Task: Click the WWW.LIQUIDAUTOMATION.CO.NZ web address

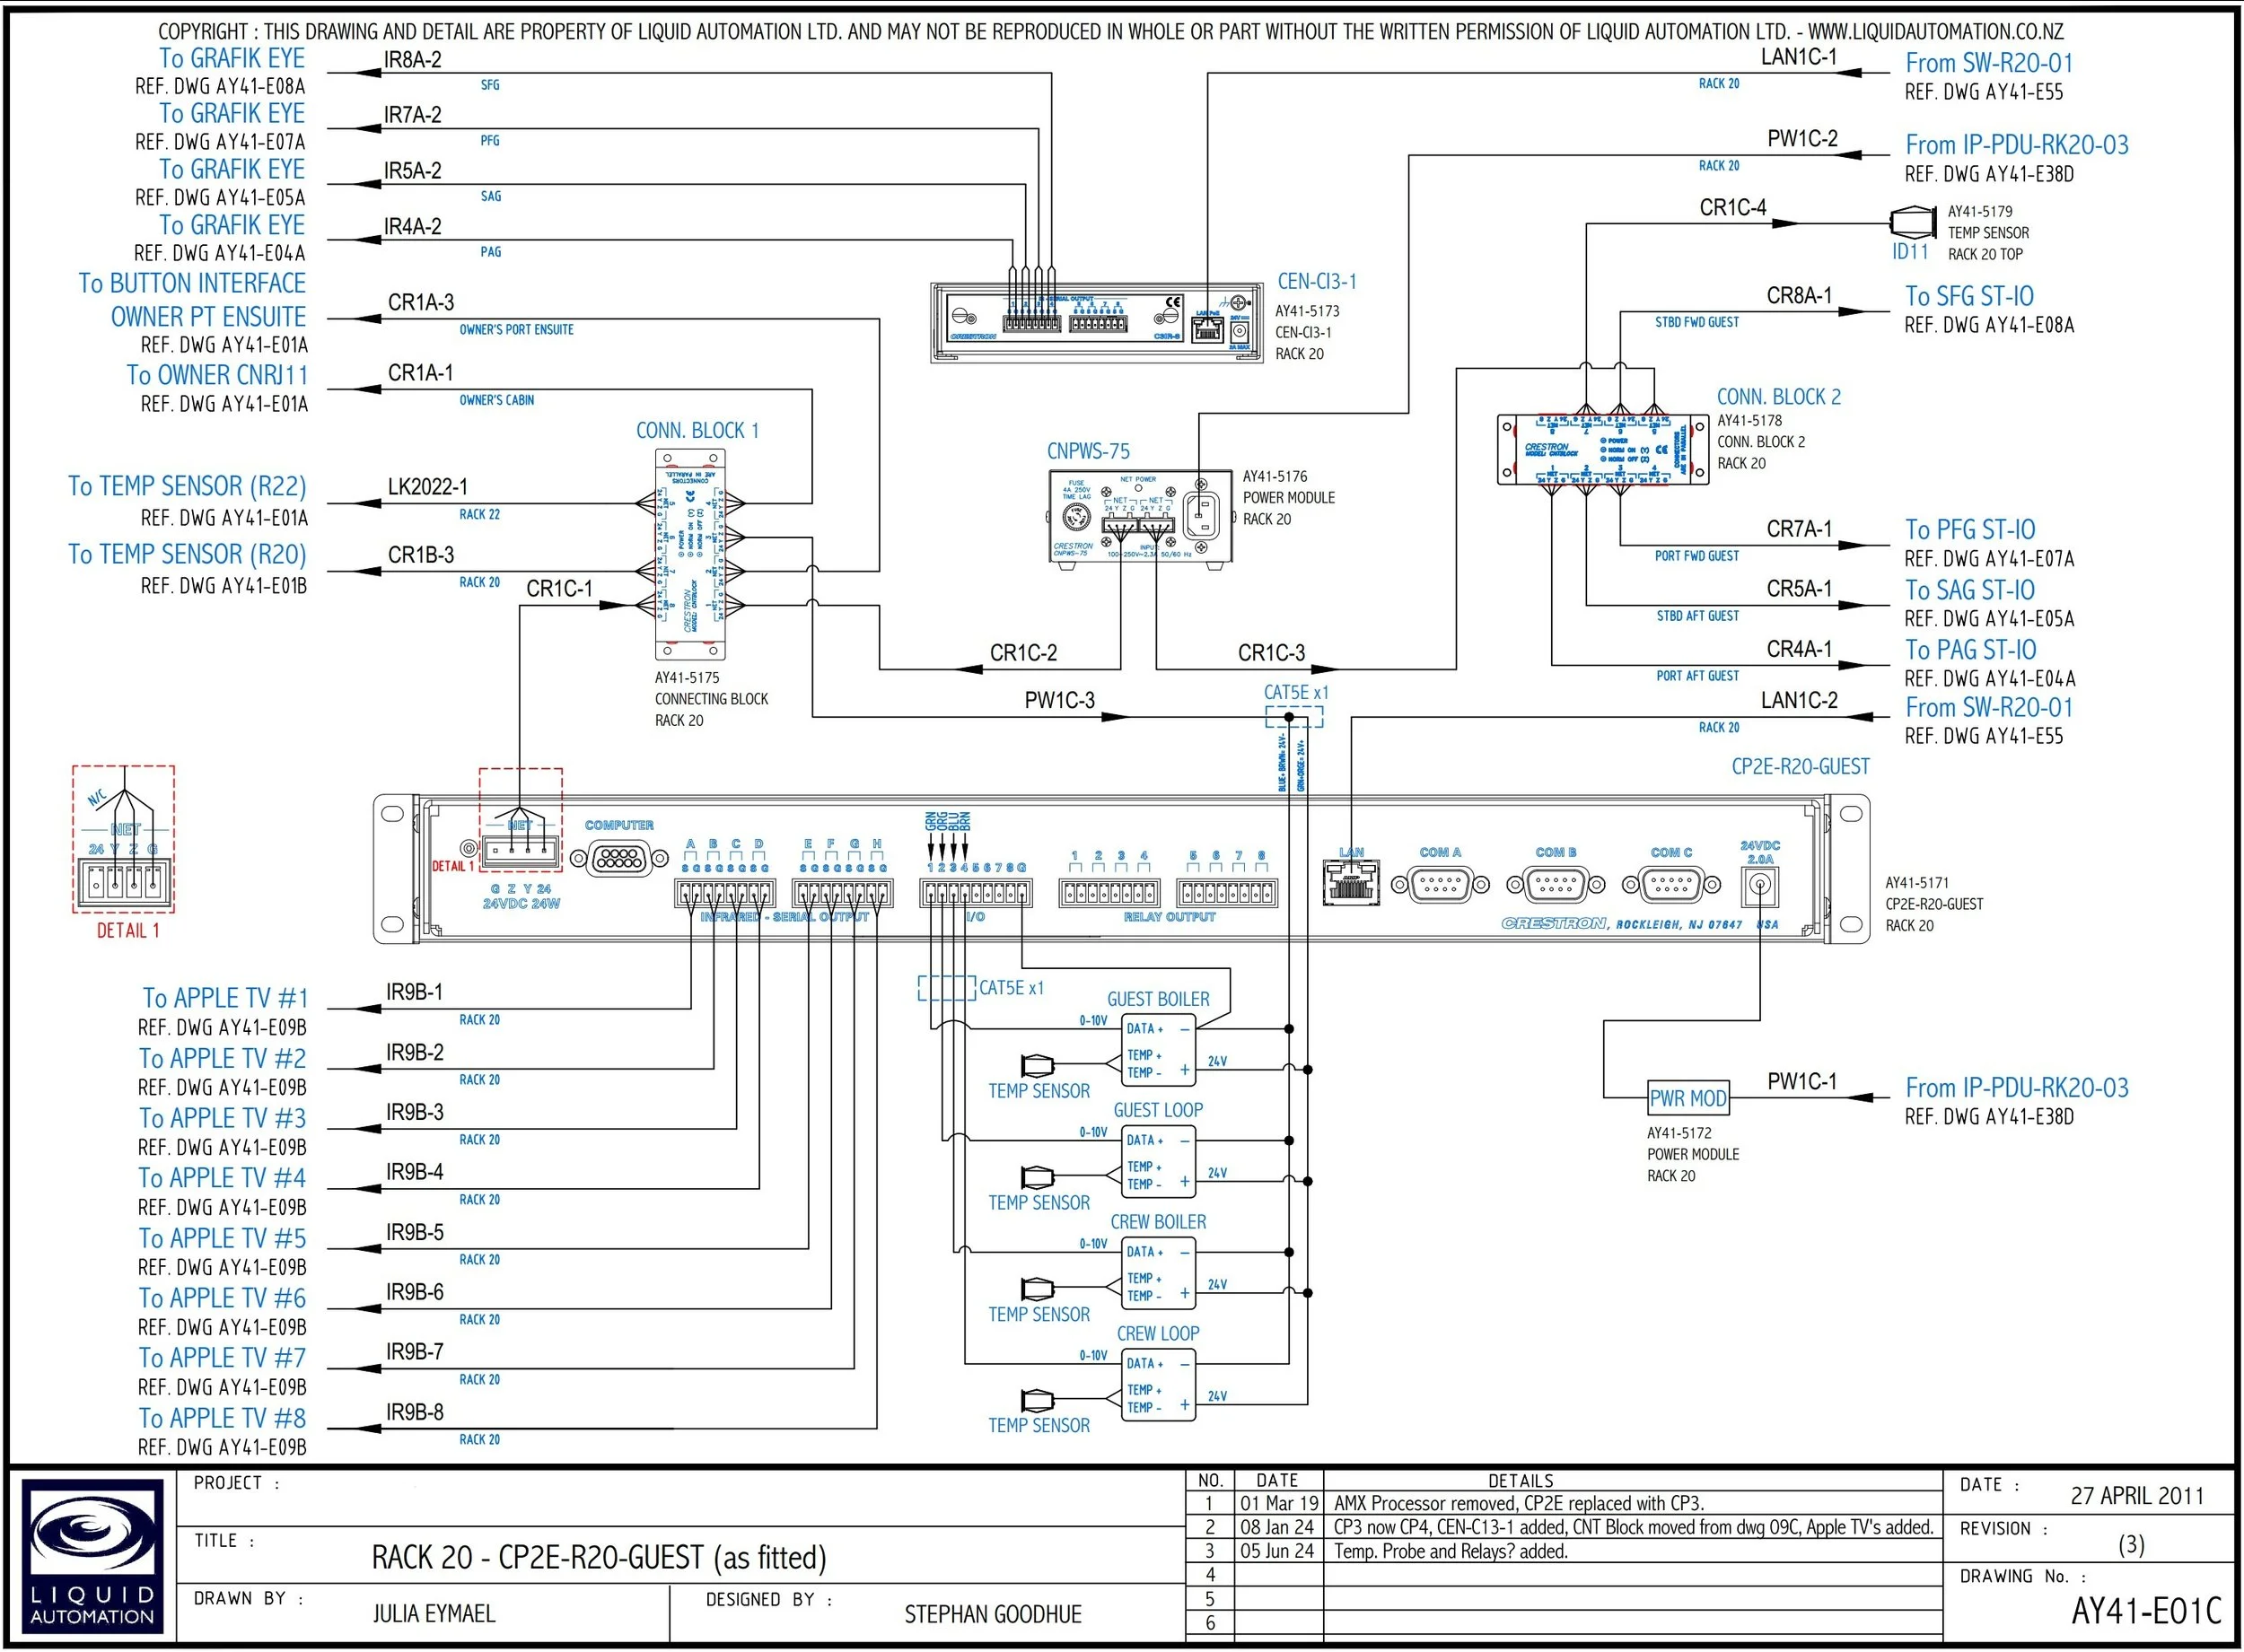Action: 1935,32
